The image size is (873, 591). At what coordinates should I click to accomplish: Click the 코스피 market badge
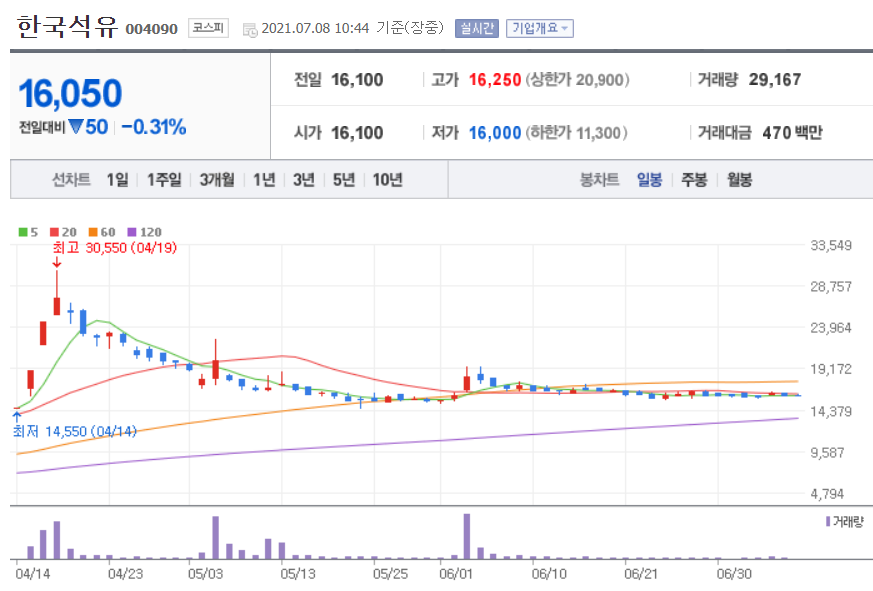coord(208,28)
